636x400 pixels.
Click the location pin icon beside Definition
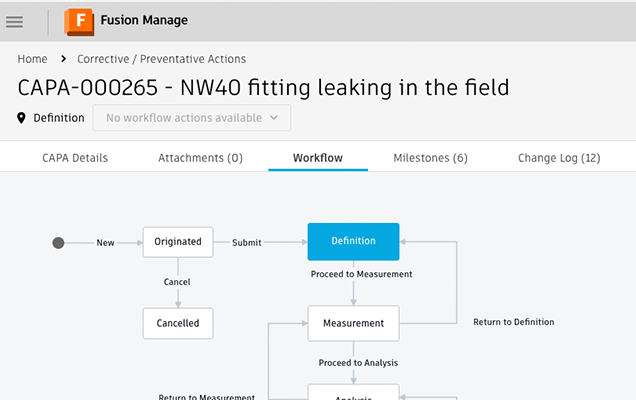pyautogui.click(x=22, y=118)
